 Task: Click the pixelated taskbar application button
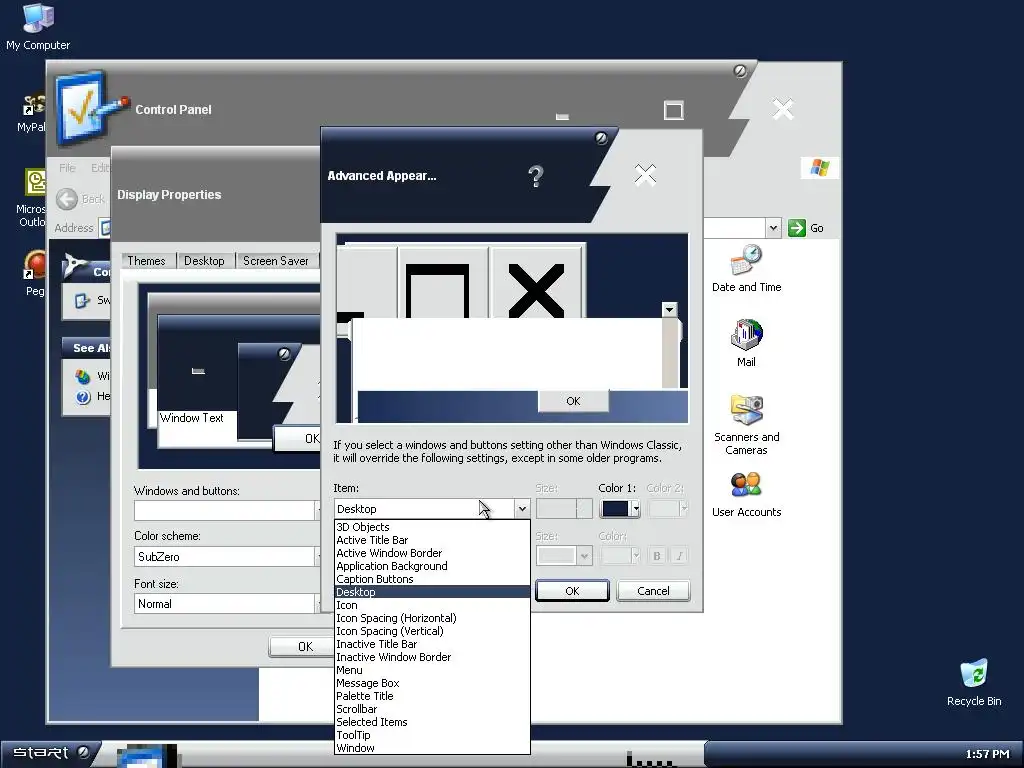click(147, 756)
